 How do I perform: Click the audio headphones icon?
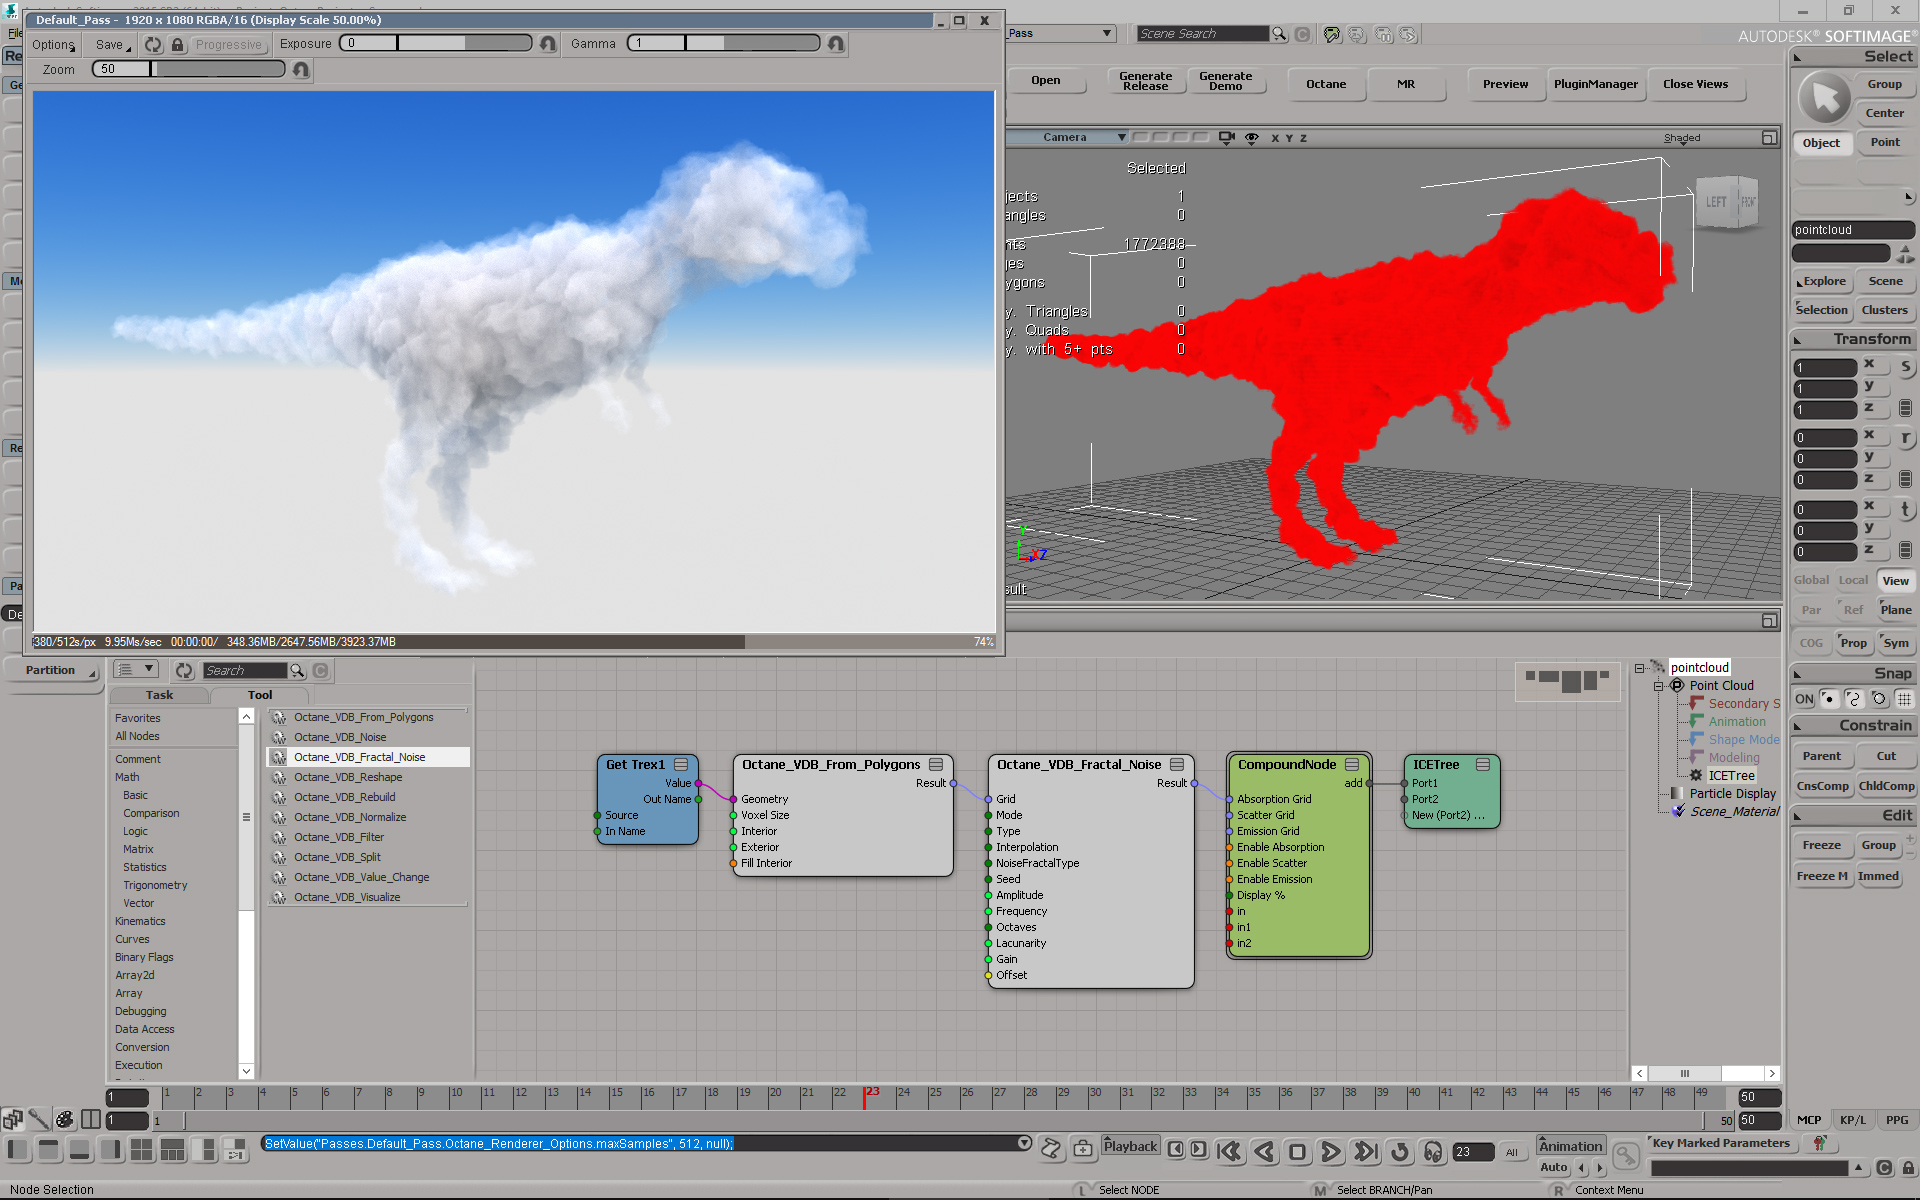[1432, 1152]
